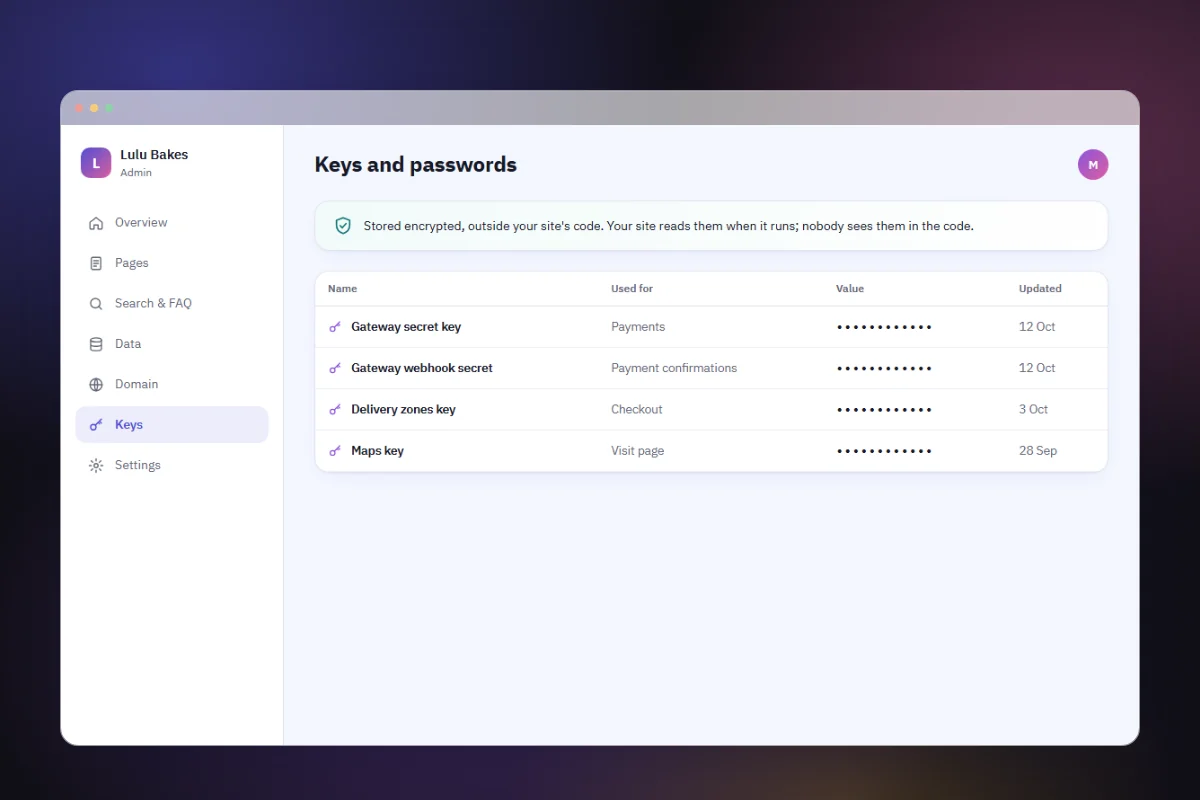This screenshot has width=1200, height=800.
Task: Open the Gateway webhook secret row
Action: click(x=711, y=368)
